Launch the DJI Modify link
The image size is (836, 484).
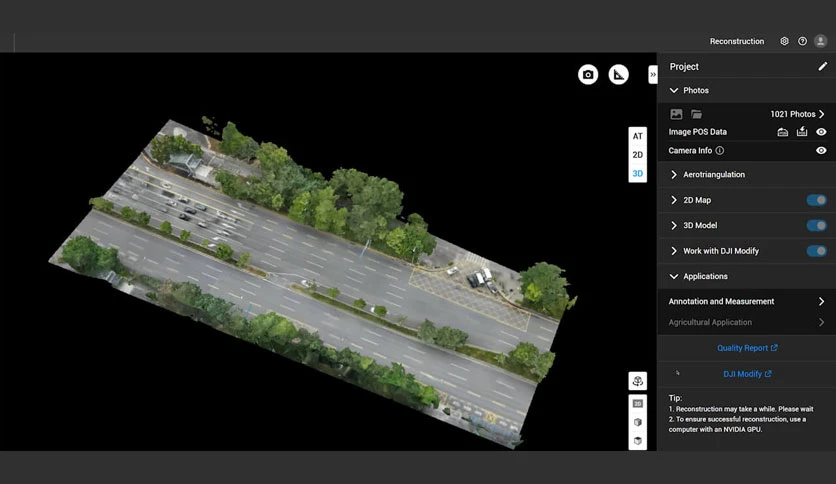(747, 374)
